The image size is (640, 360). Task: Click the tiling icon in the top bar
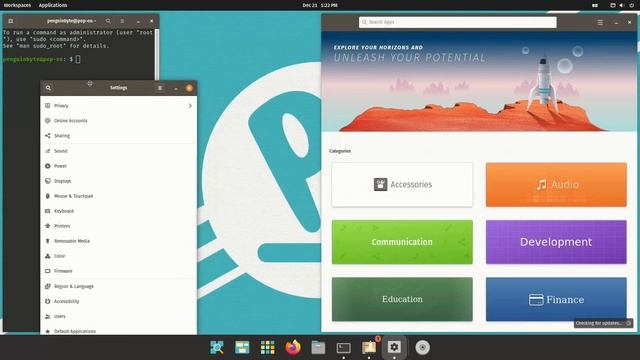[x=595, y=5]
